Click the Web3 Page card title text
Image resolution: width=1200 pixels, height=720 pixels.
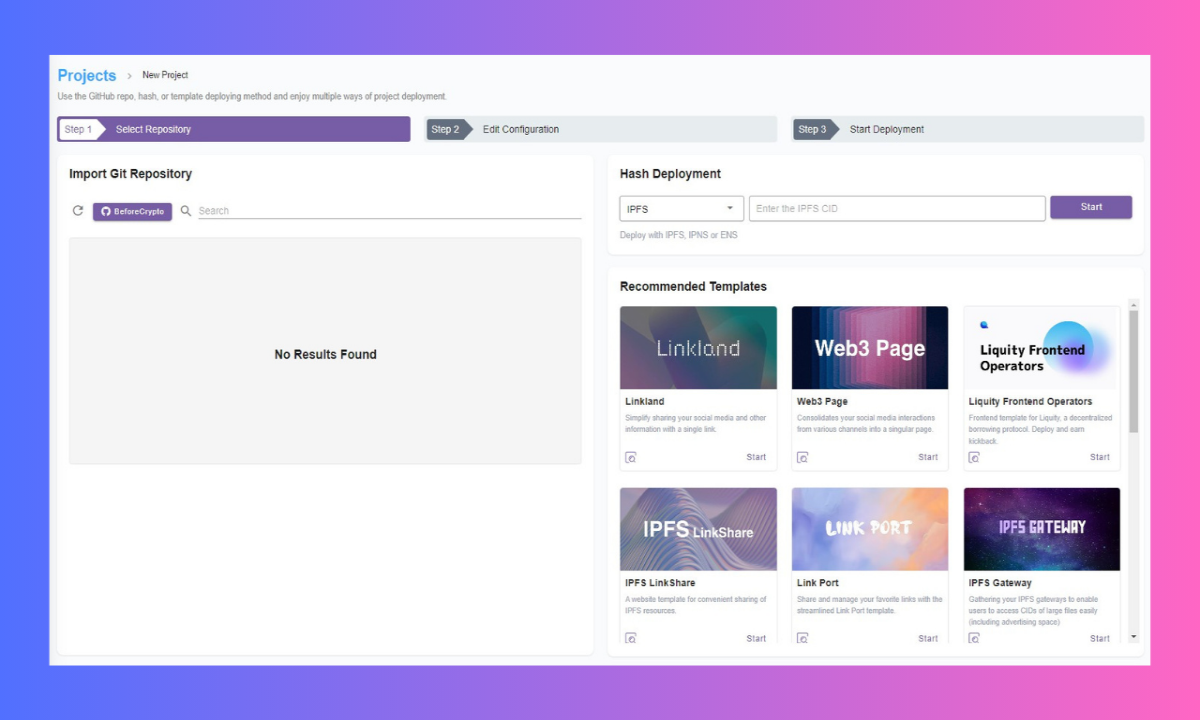(822, 401)
